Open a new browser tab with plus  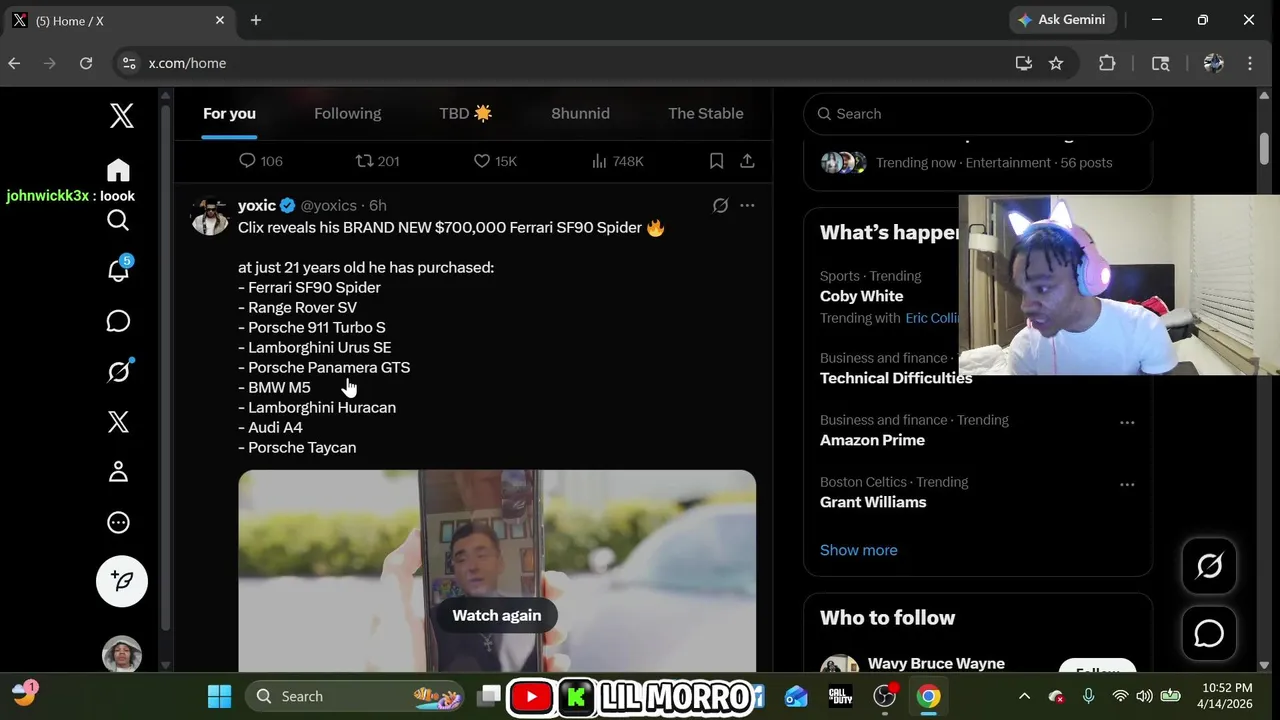pyautogui.click(x=256, y=20)
